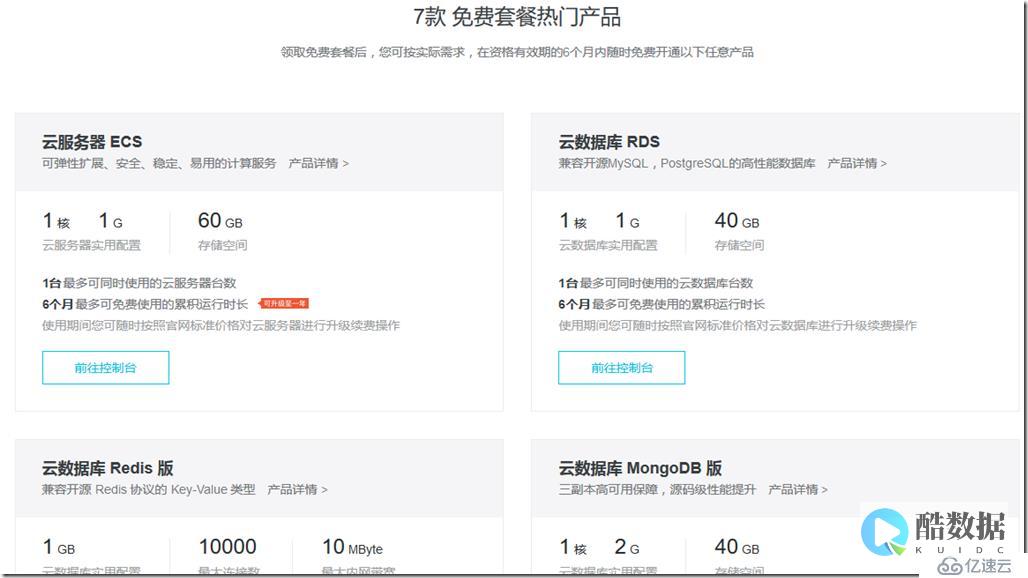Click the 1 GB value in Redis card
The width and height of the screenshot is (1028, 578).
(59, 547)
